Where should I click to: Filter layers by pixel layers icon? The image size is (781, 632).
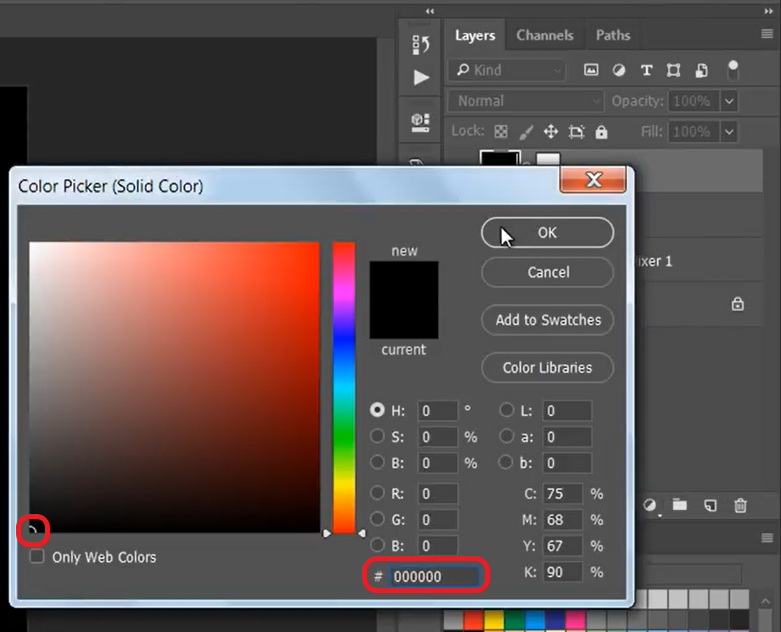click(591, 70)
